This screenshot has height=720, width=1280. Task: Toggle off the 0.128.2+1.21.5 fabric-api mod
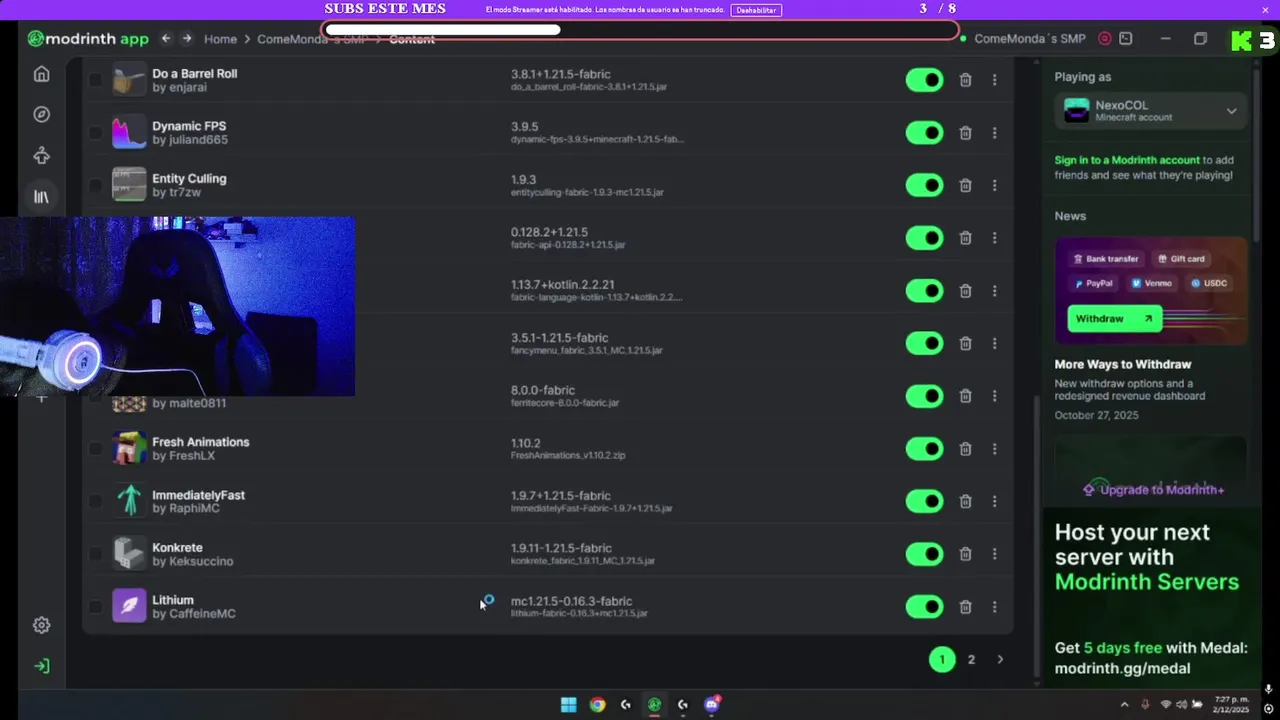click(x=924, y=238)
